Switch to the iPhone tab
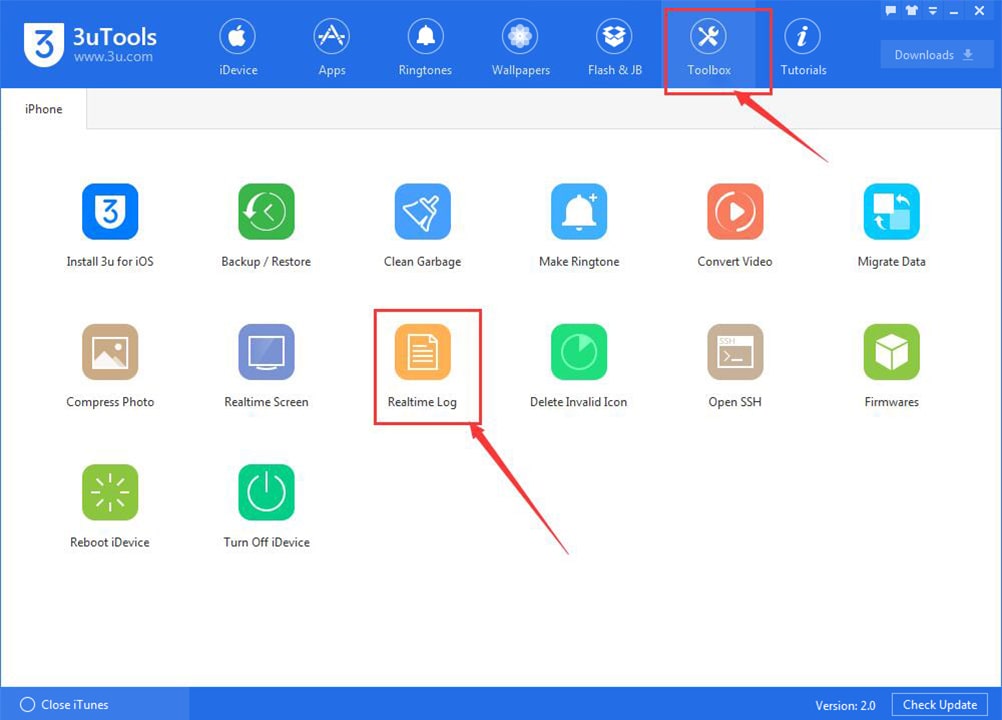The height and width of the screenshot is (720, 1002). point(43,109)
